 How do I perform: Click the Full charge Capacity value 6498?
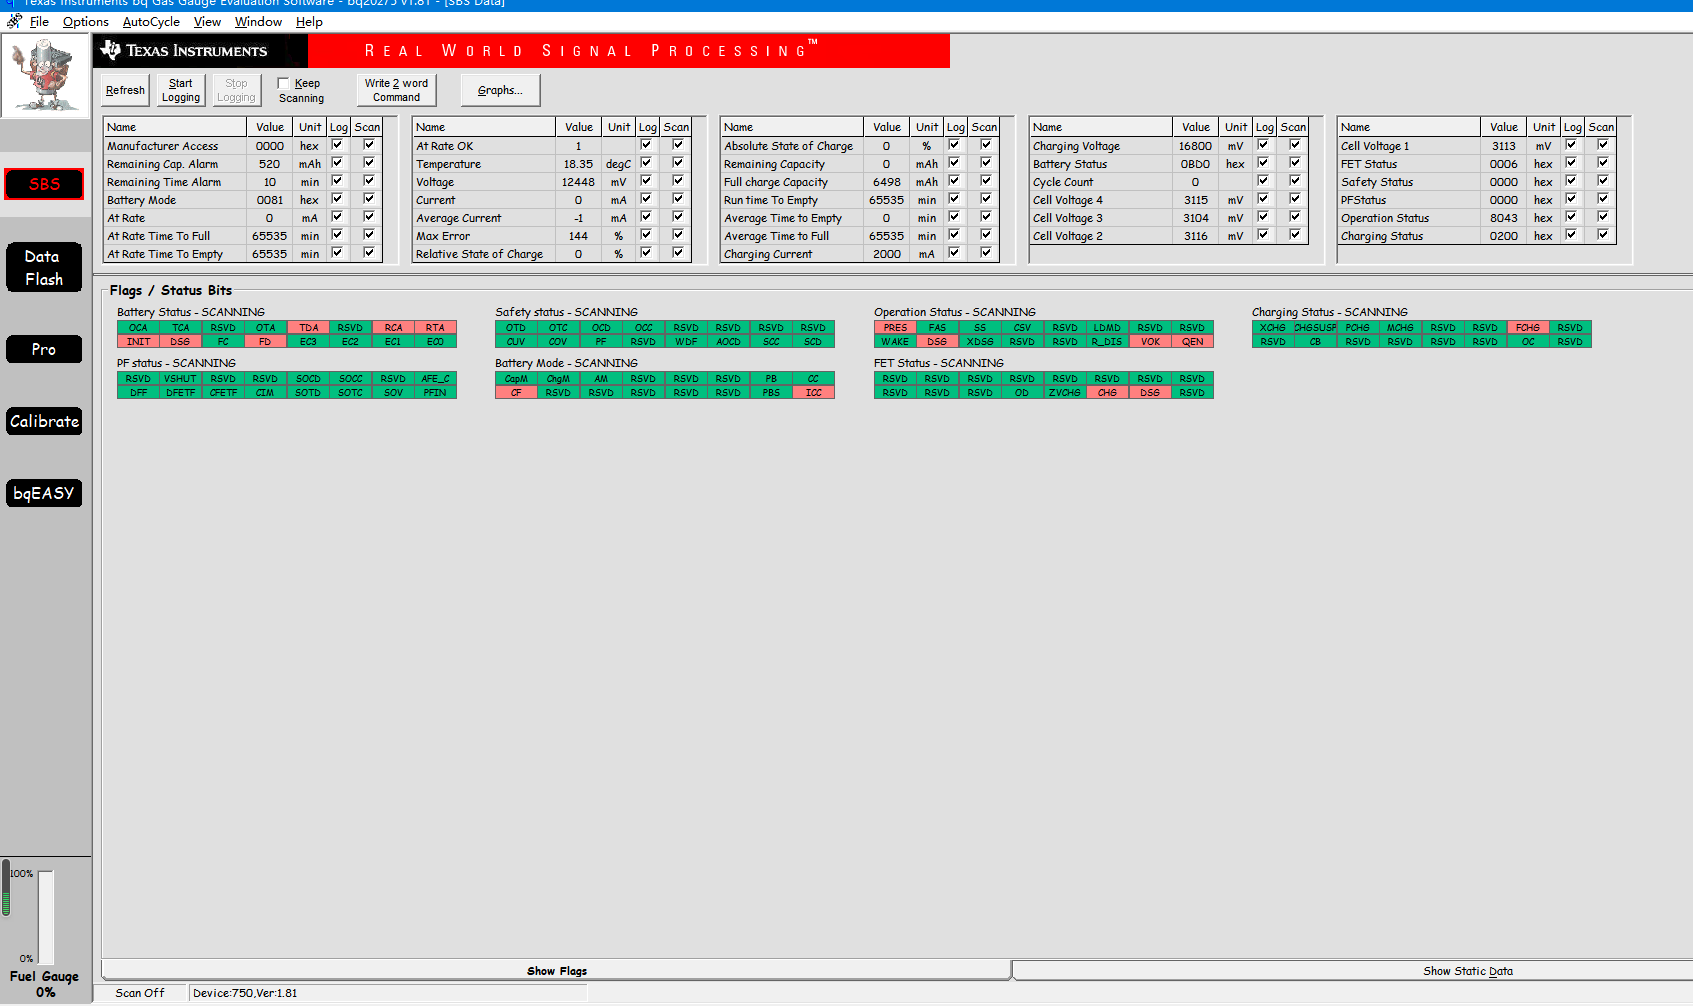(x=887, y=182)
